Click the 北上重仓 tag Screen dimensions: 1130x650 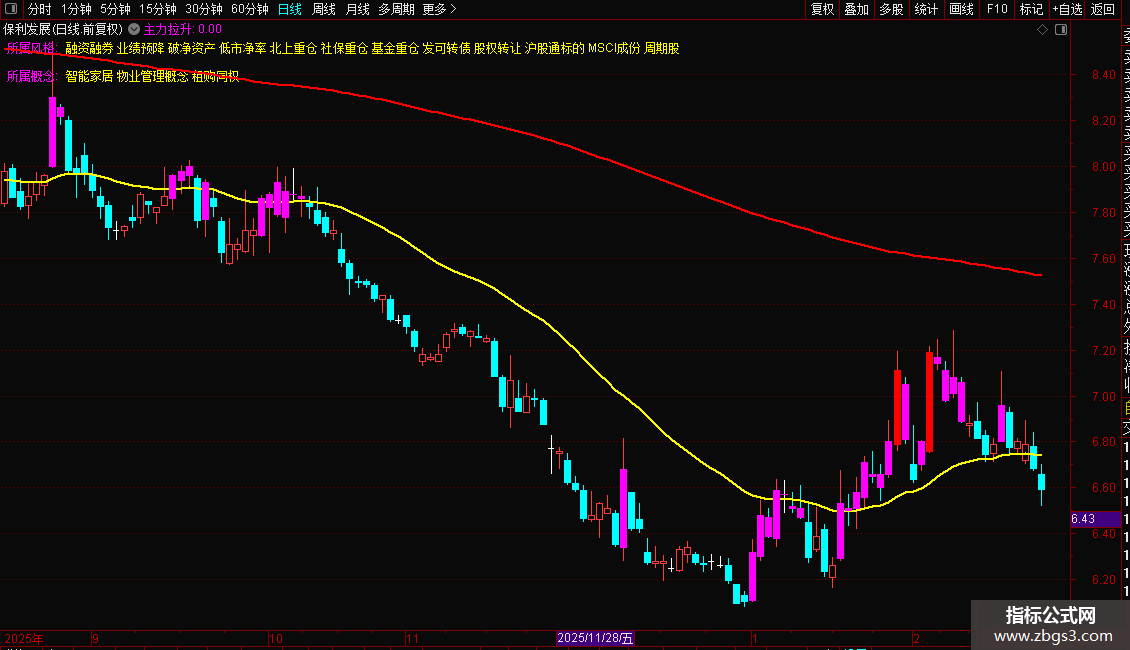pyautogui.click(x=293, y=48)
